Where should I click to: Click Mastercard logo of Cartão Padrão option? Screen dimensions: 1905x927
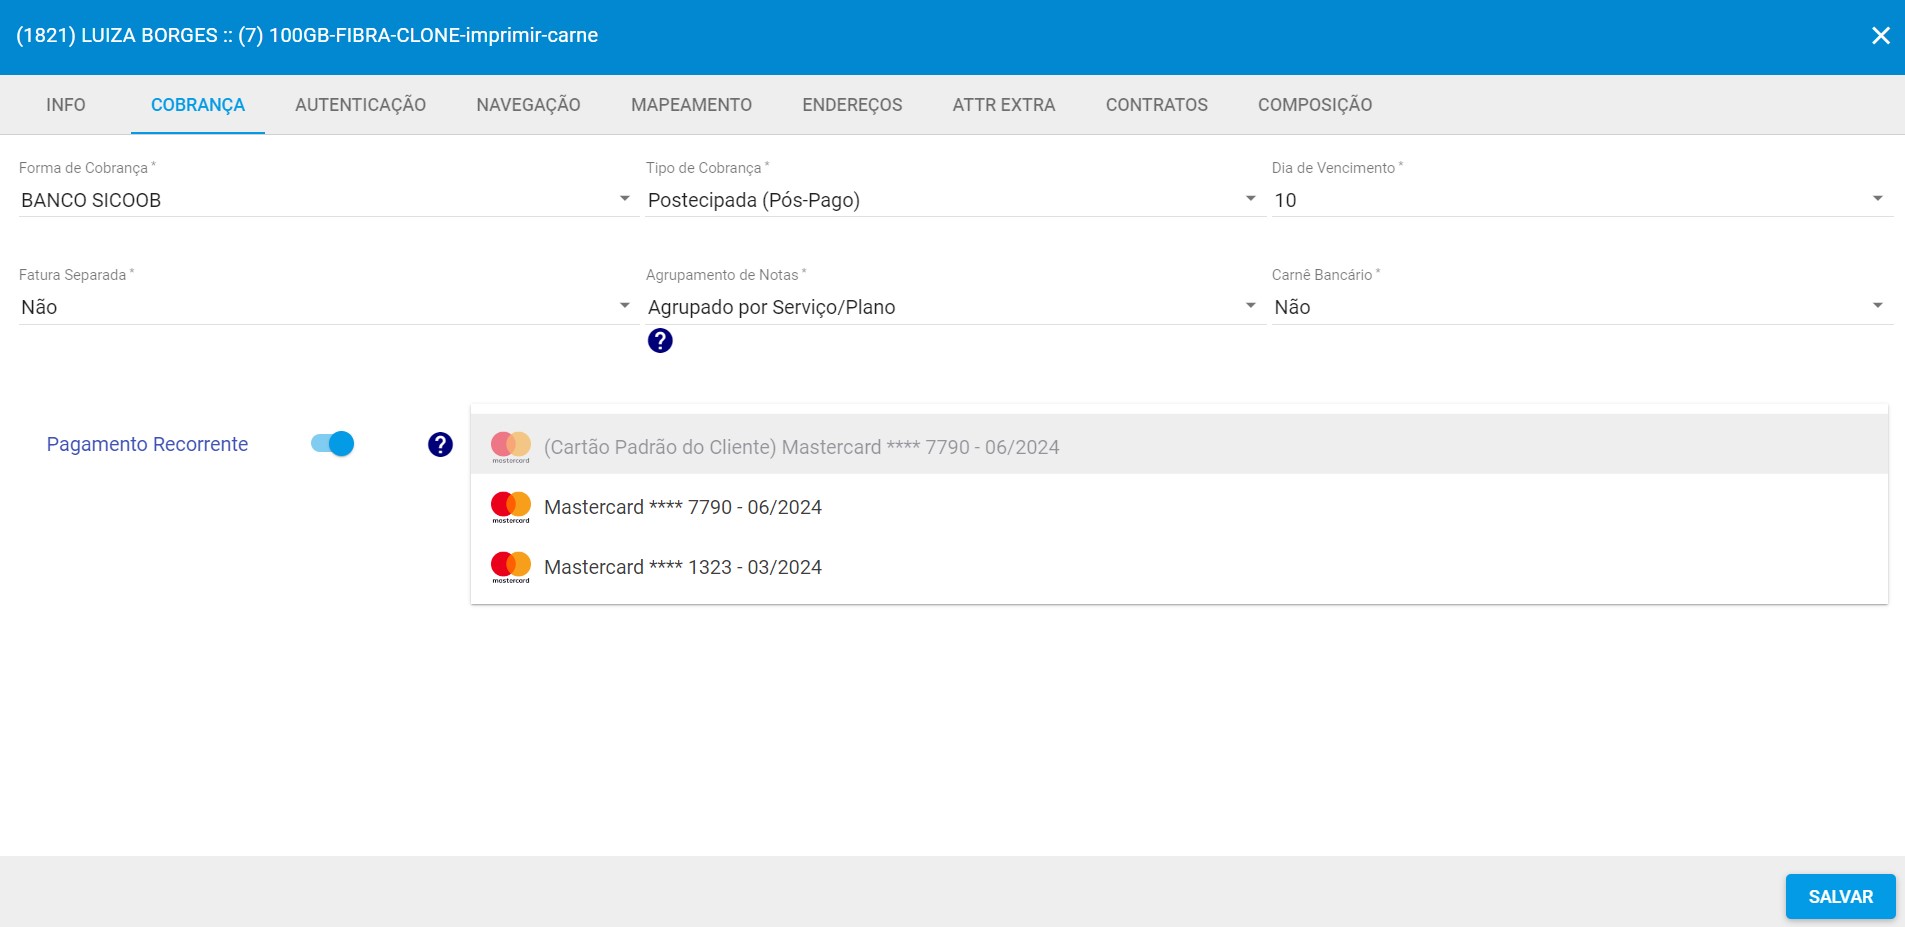511,447
